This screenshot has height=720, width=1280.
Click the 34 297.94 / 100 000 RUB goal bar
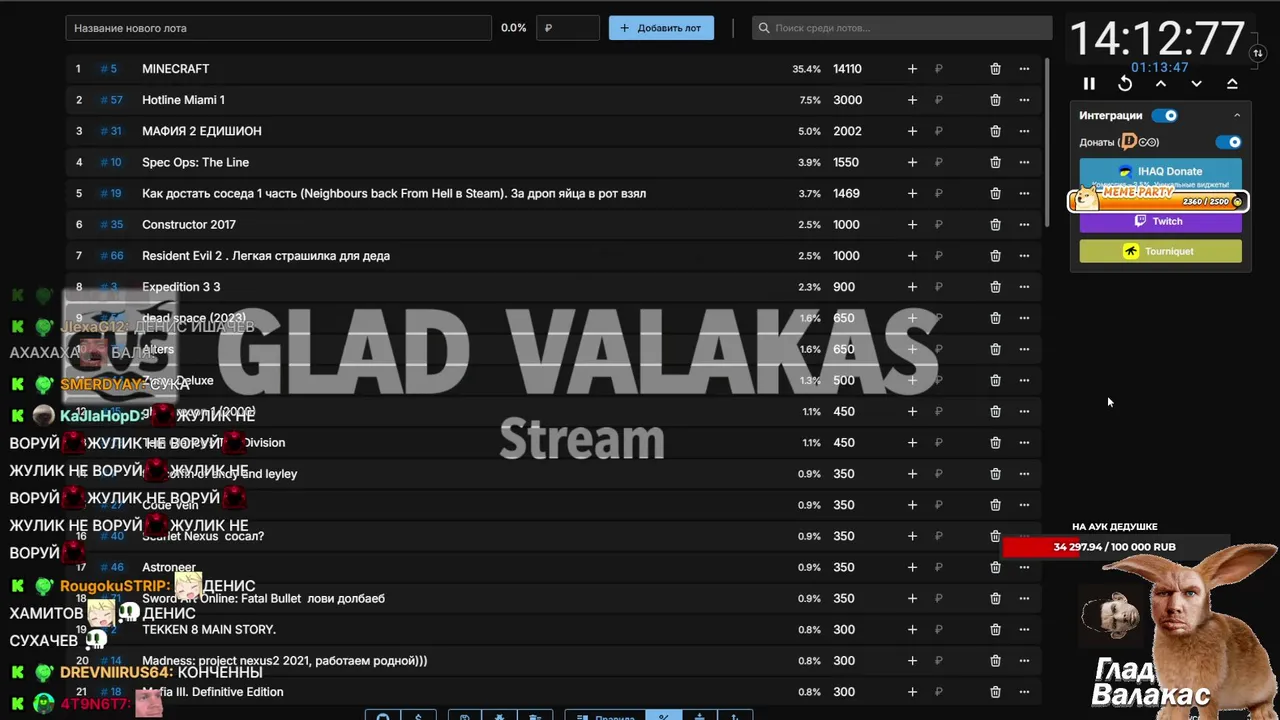click(1114, 547)
